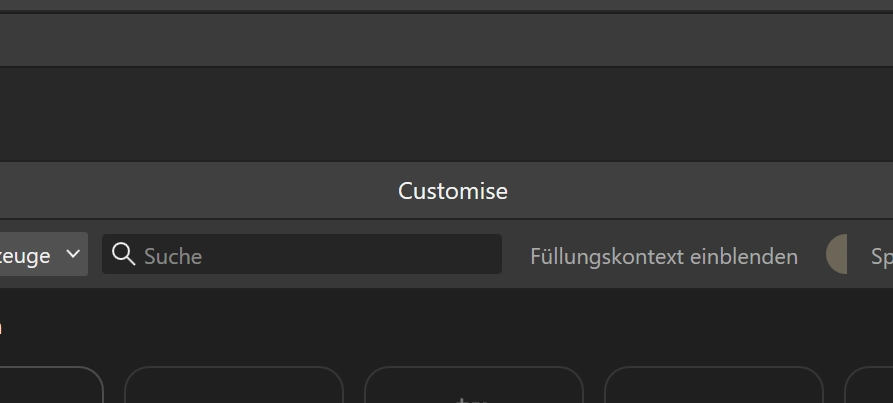Screen dimensions: 893x403
Task: Click the magnifier icon in the search box
Action: click(x=123, y=254)
